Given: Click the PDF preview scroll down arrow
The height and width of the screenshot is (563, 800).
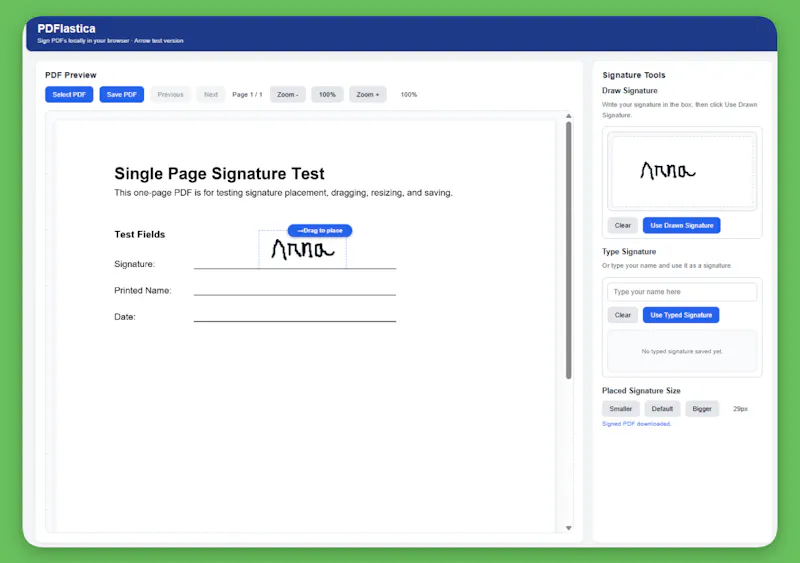Looking at the screenshot, I should [x=568, y=528].
